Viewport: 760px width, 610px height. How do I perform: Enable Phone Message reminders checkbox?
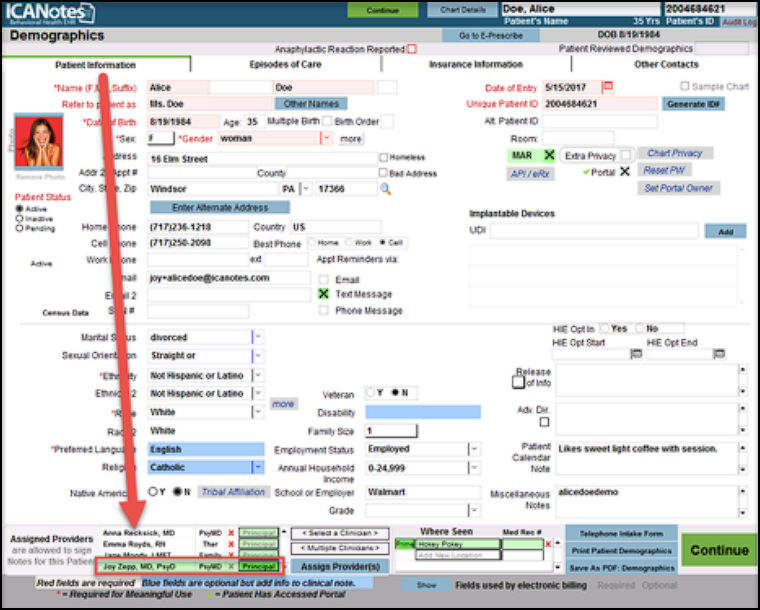pos(323,310)
